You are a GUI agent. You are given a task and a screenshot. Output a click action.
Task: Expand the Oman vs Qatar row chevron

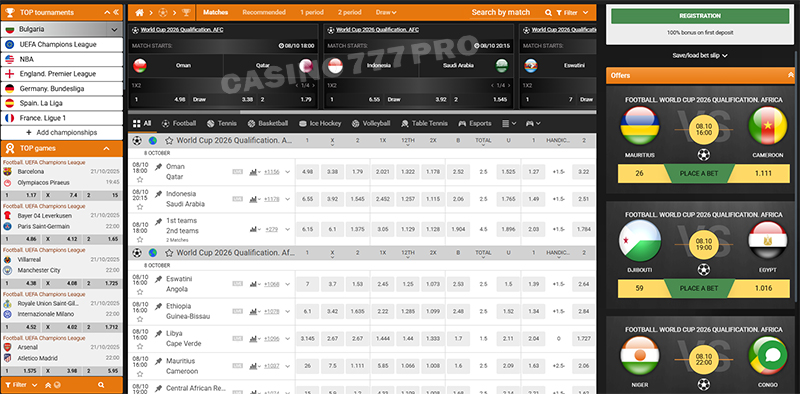pos(288,172)
